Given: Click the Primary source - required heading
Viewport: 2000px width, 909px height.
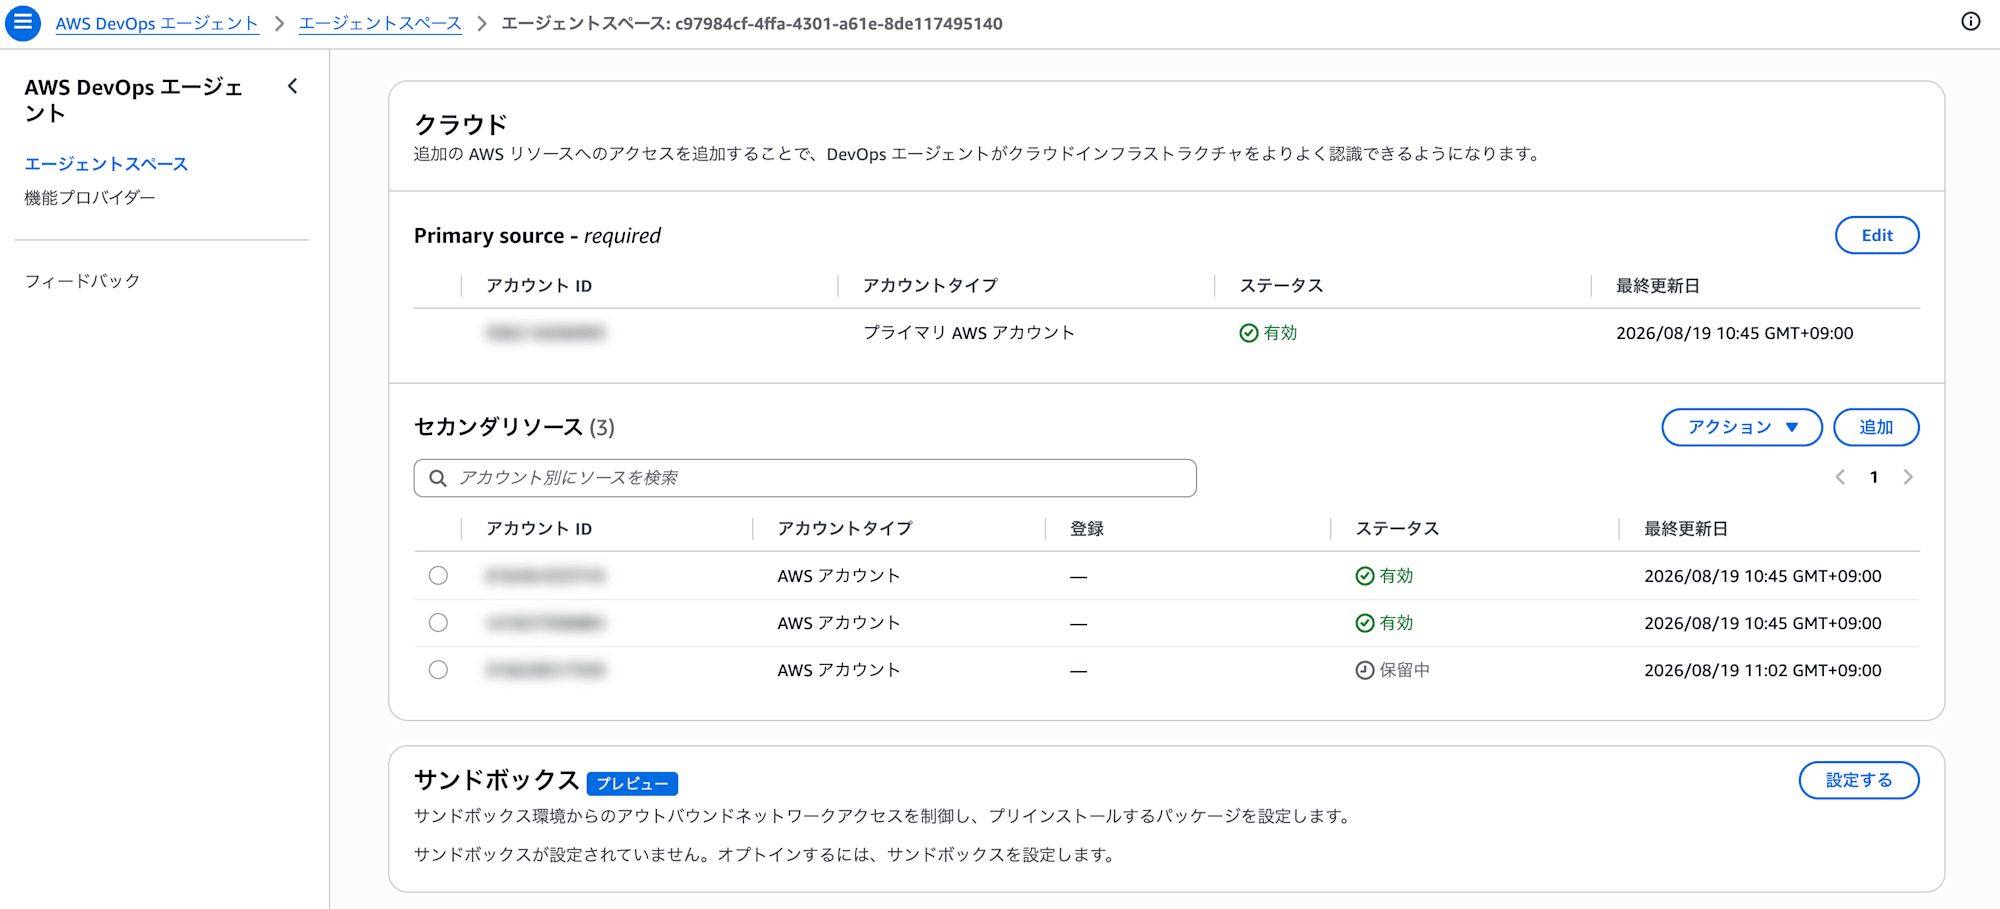Looking at the screenshot, I should pos(537,236).
